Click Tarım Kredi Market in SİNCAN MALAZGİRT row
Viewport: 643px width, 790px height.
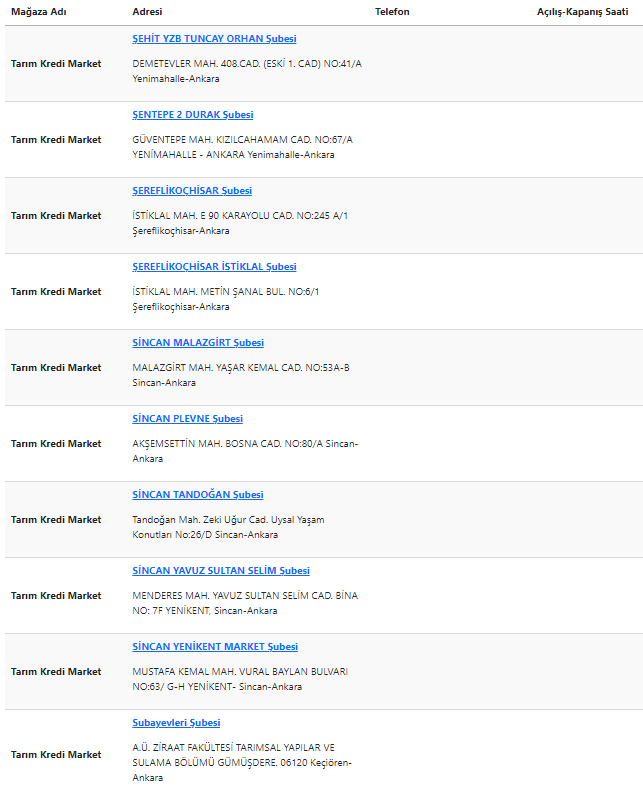point(56,368)
